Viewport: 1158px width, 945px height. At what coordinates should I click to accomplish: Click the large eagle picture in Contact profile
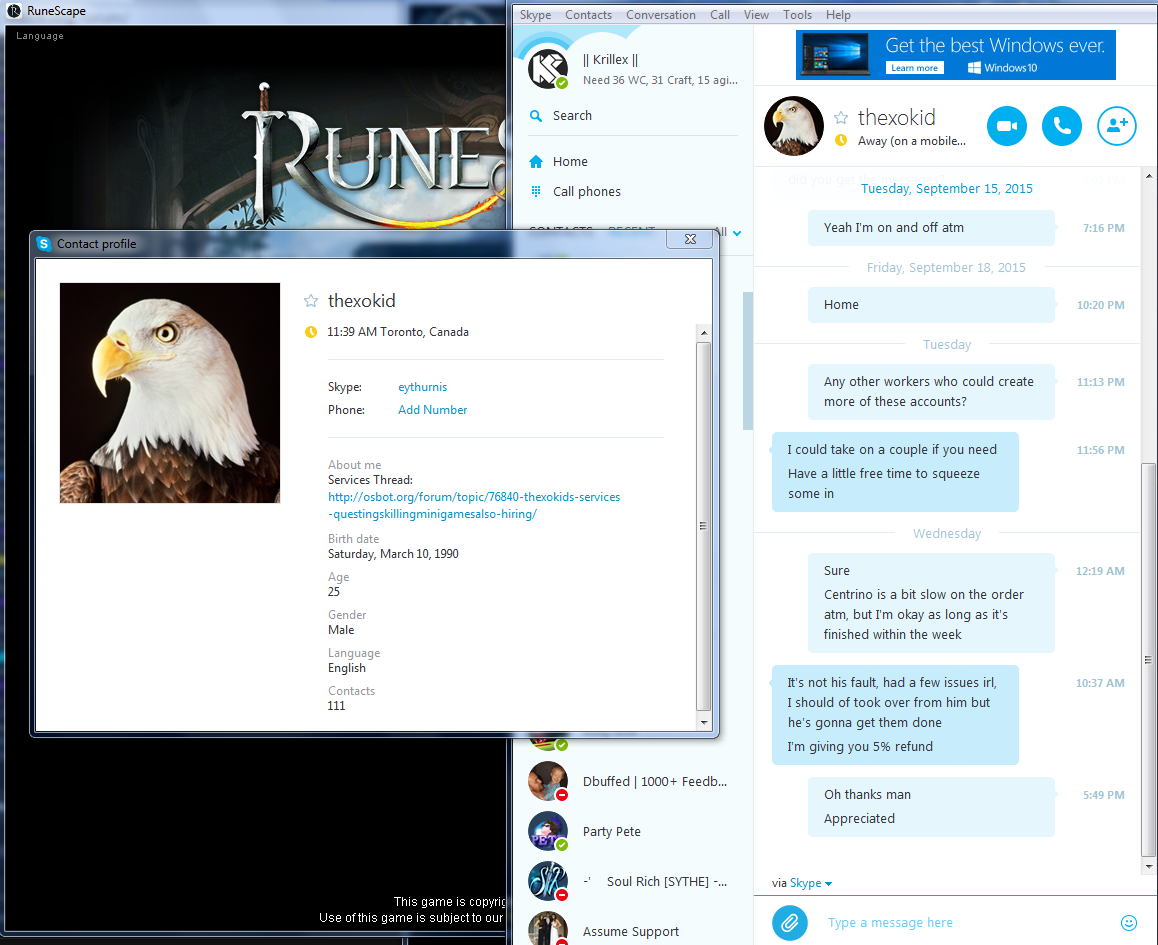[x=170, y=393]
